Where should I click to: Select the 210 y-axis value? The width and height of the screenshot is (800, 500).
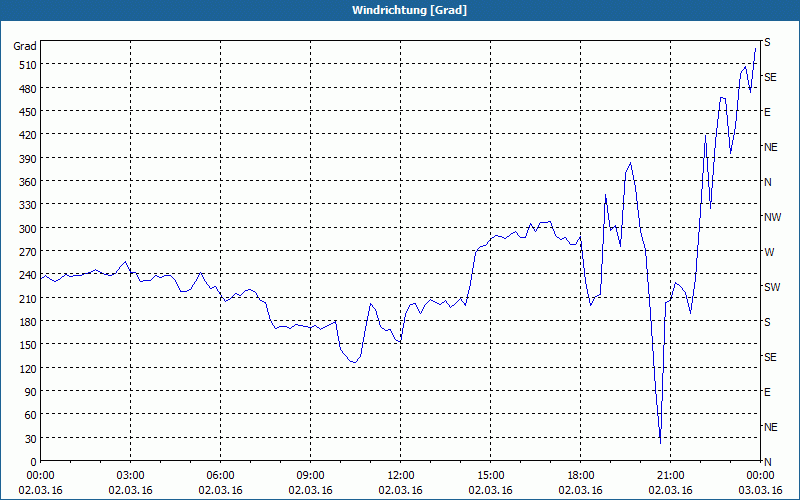(x=28, y=299)
